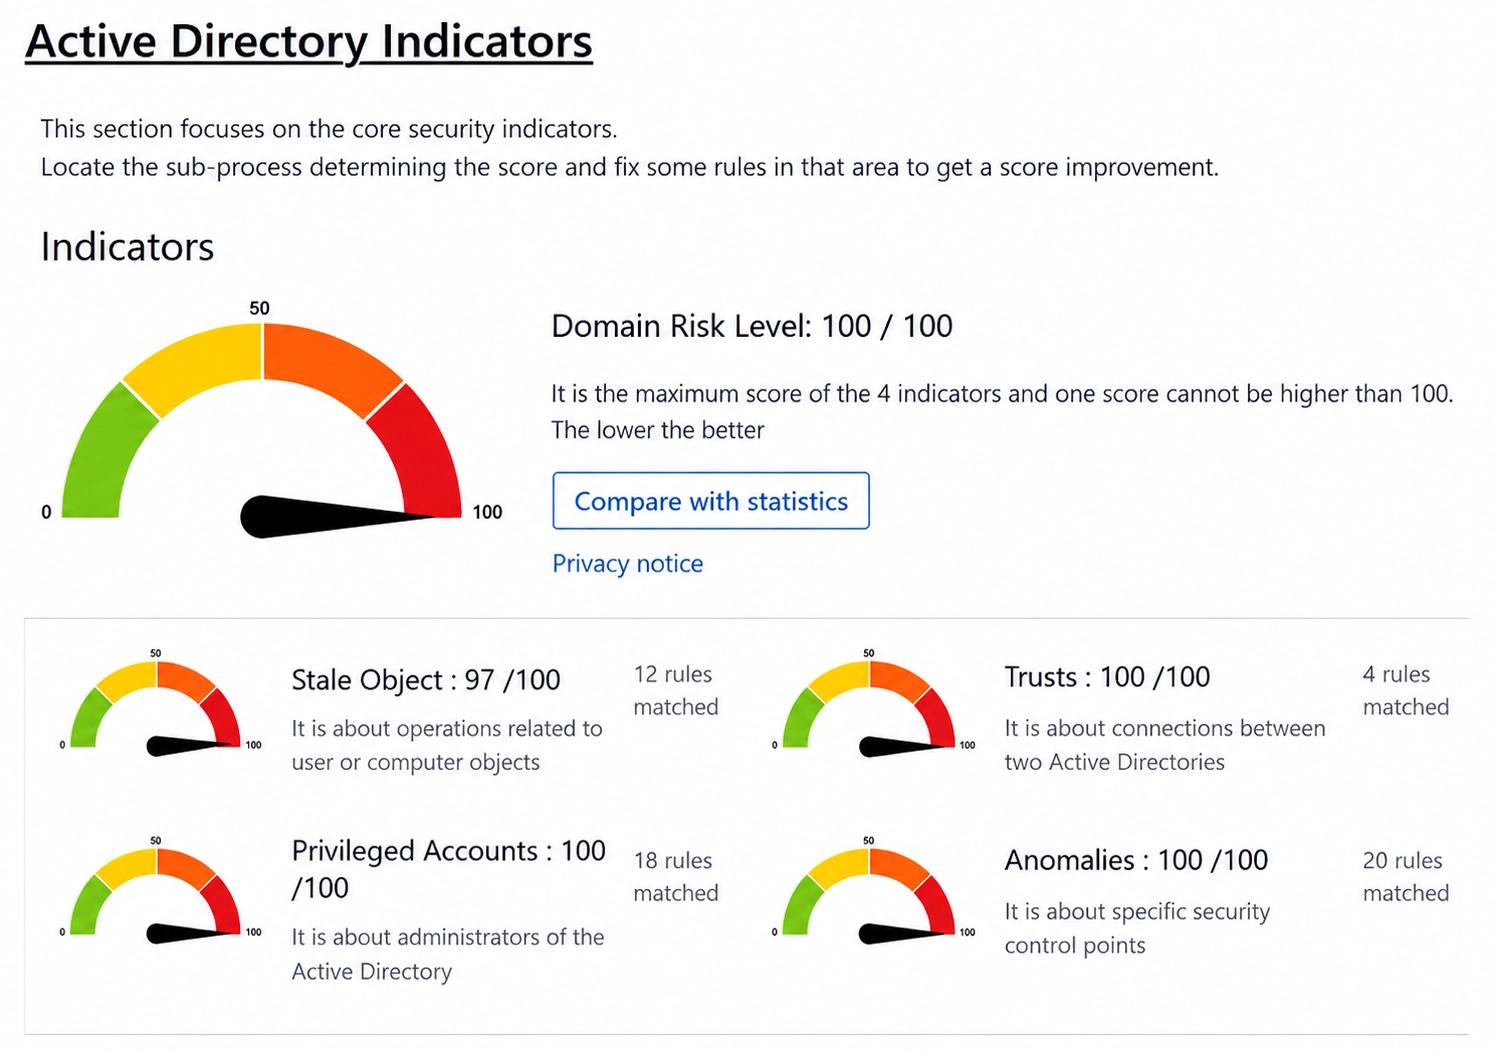Open the Privileged Accounts : 100 /100 heading
Viewport: 1495px width, 1052px height.
pos(449,869)
